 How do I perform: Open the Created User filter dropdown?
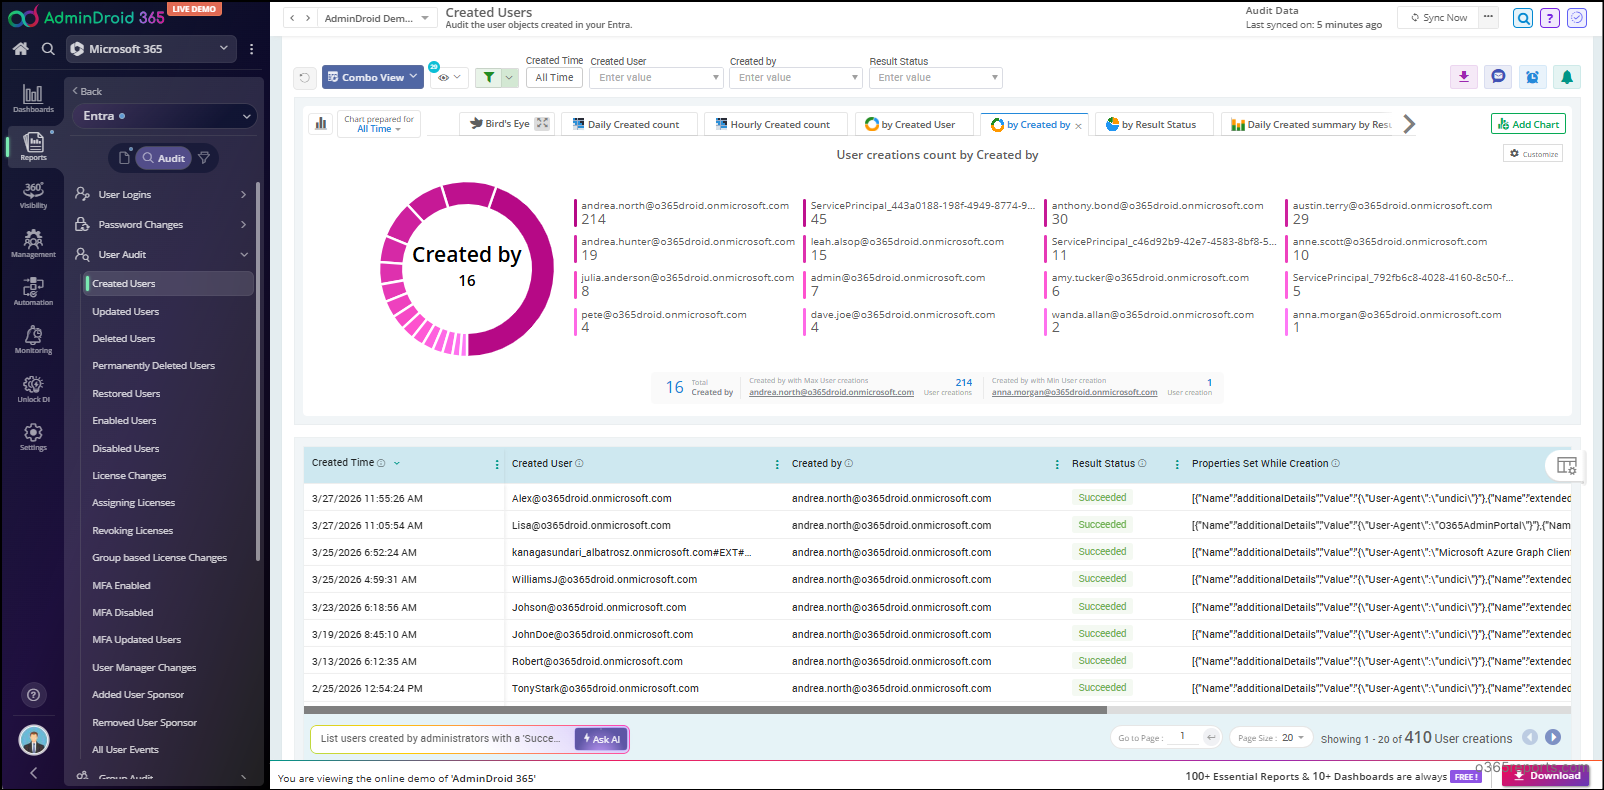tap(656, 78)
